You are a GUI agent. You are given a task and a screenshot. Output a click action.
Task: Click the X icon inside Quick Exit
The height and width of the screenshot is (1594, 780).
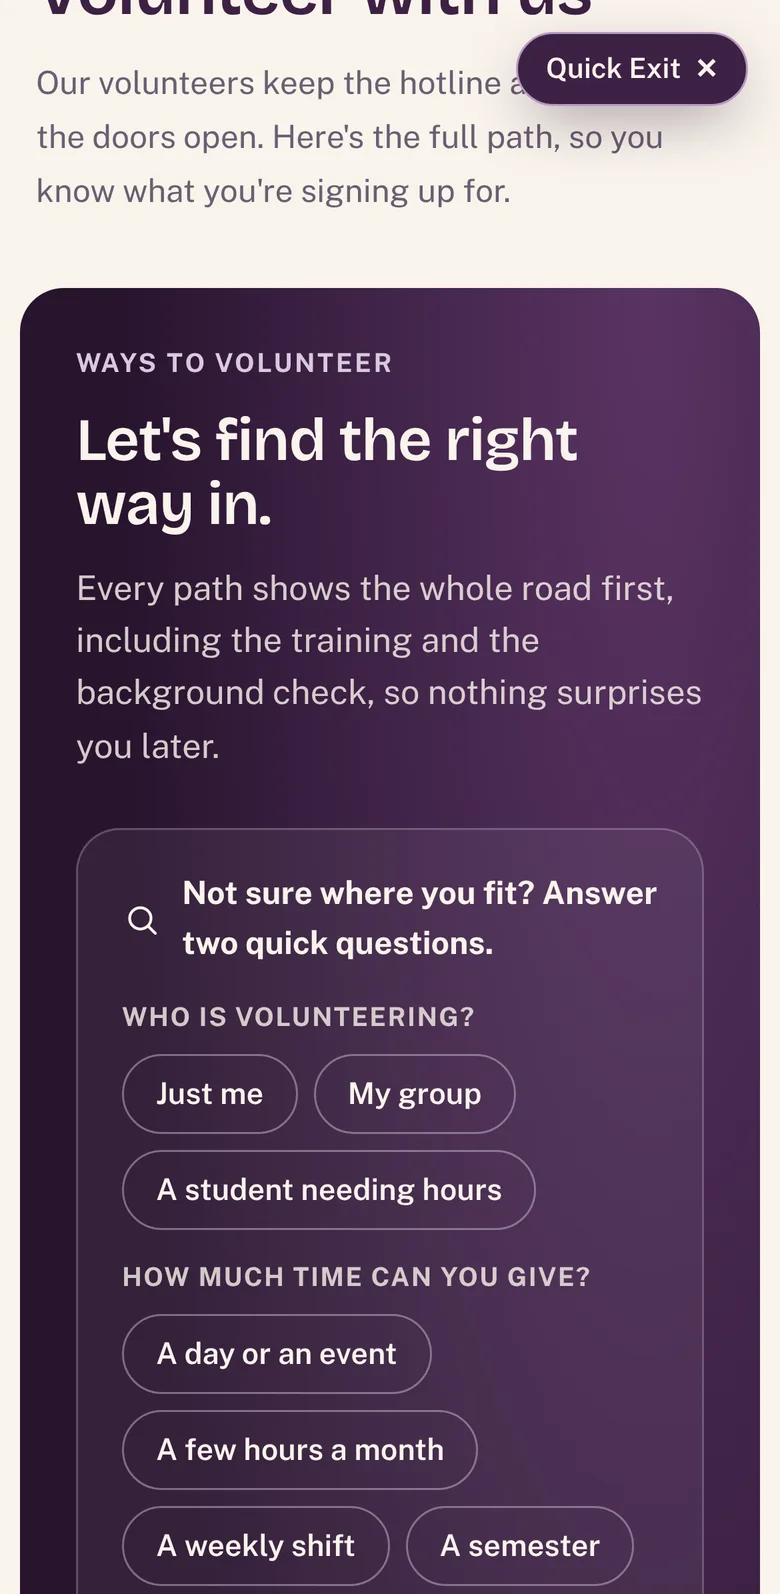point(707,68)
